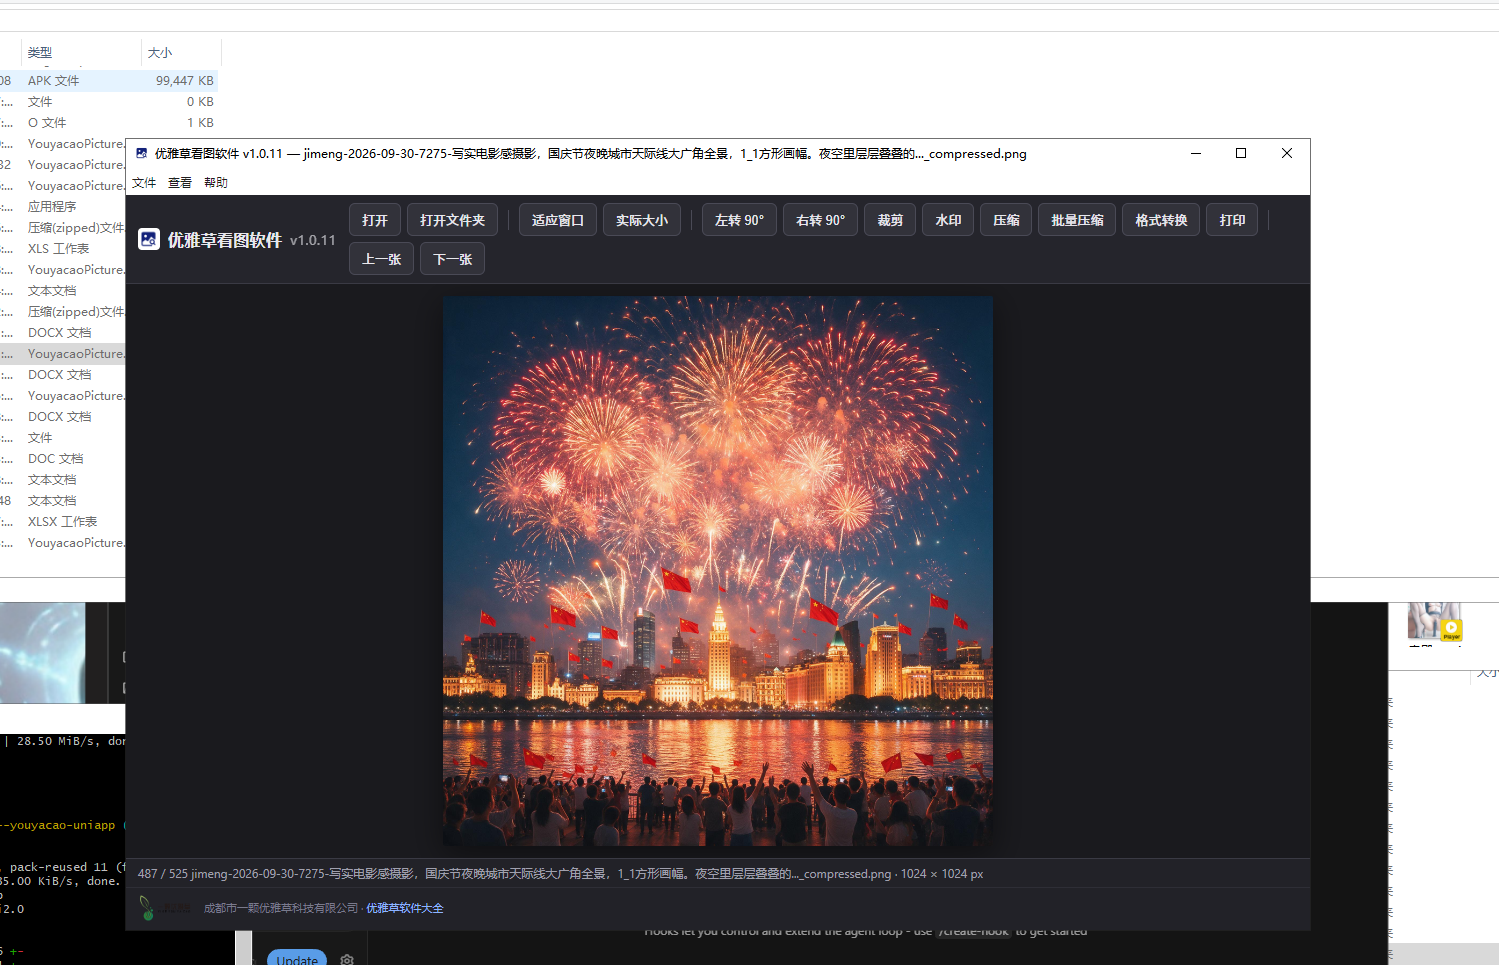Click the 打开 button in the toolbar
This screenshot has height=965, width=1499.
pyautogui.click(x=375, y=220)
